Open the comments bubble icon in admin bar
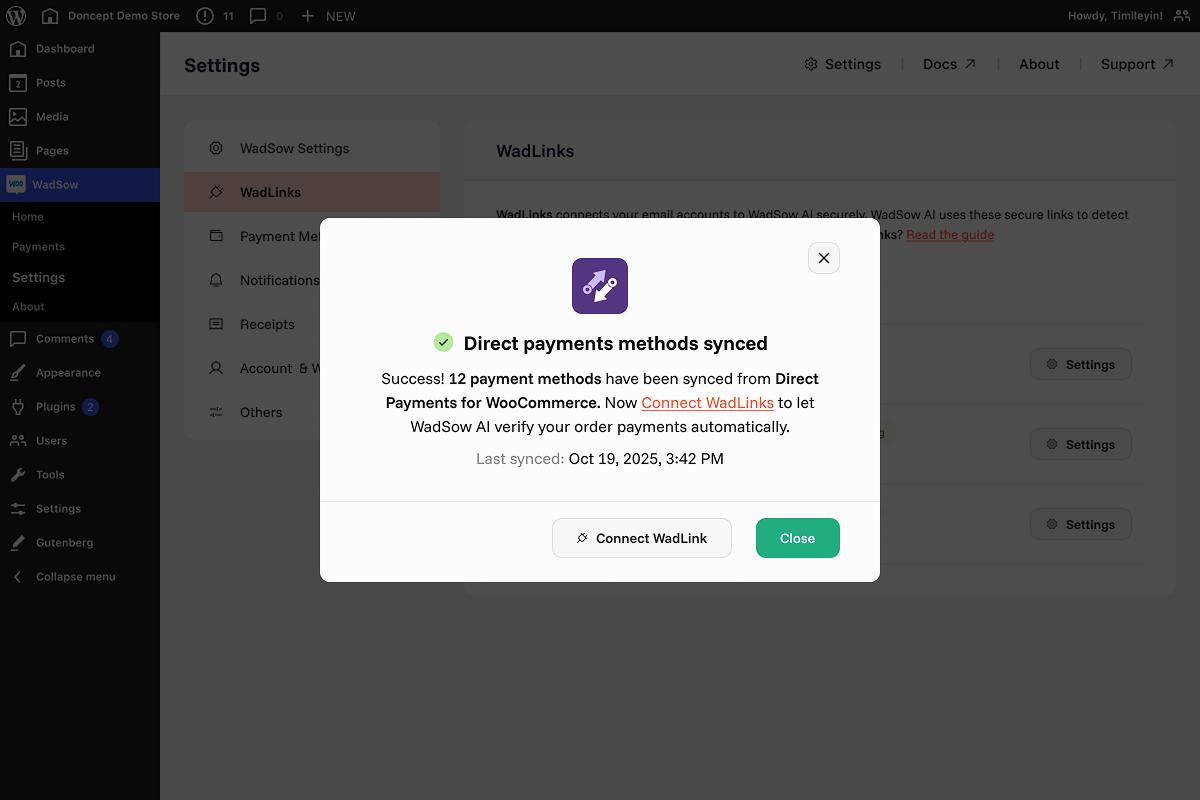Image resolution: width=1200 pixels, height=800 pixels. [x=258, y=16]
